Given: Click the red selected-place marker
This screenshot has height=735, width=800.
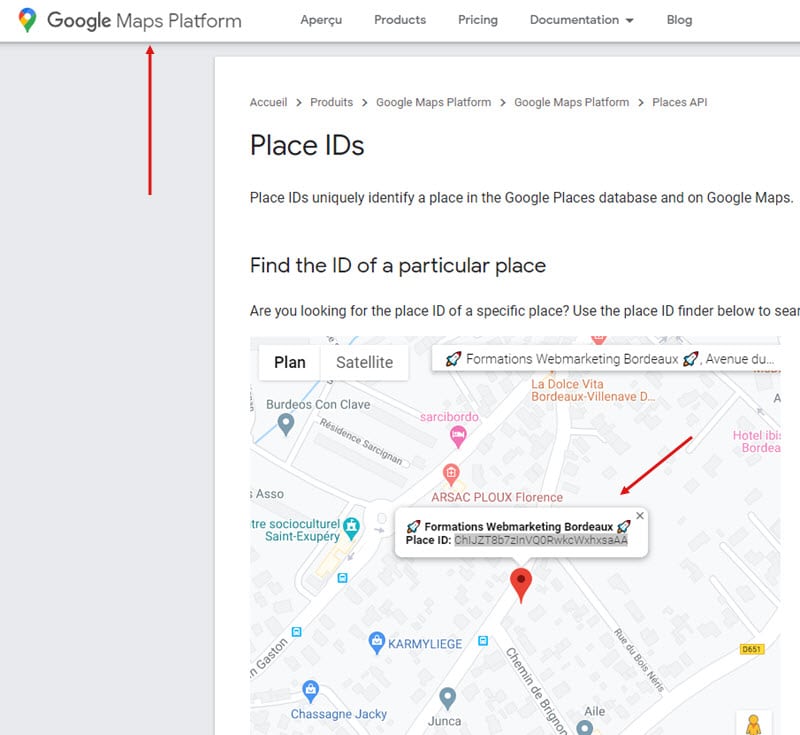Looking at the screenshot, I should pyautogui.click(x=521, y=586).
